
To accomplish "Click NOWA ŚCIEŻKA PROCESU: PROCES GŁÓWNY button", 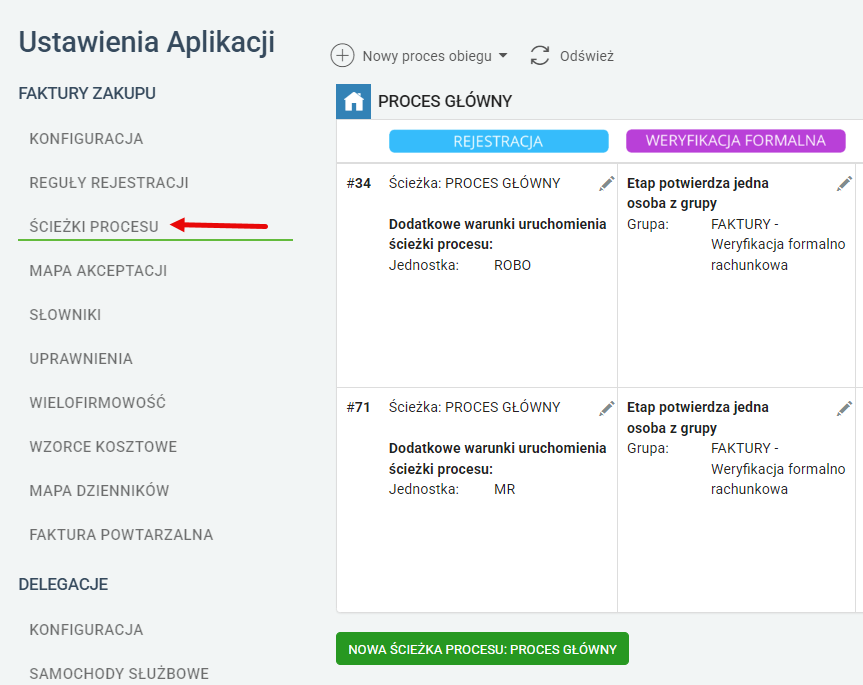I will (x=482, y=649).
